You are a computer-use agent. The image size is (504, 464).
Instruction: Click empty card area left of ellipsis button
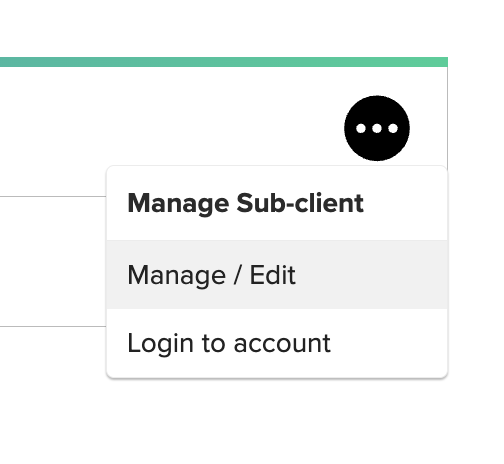click(x=167, y=128)
